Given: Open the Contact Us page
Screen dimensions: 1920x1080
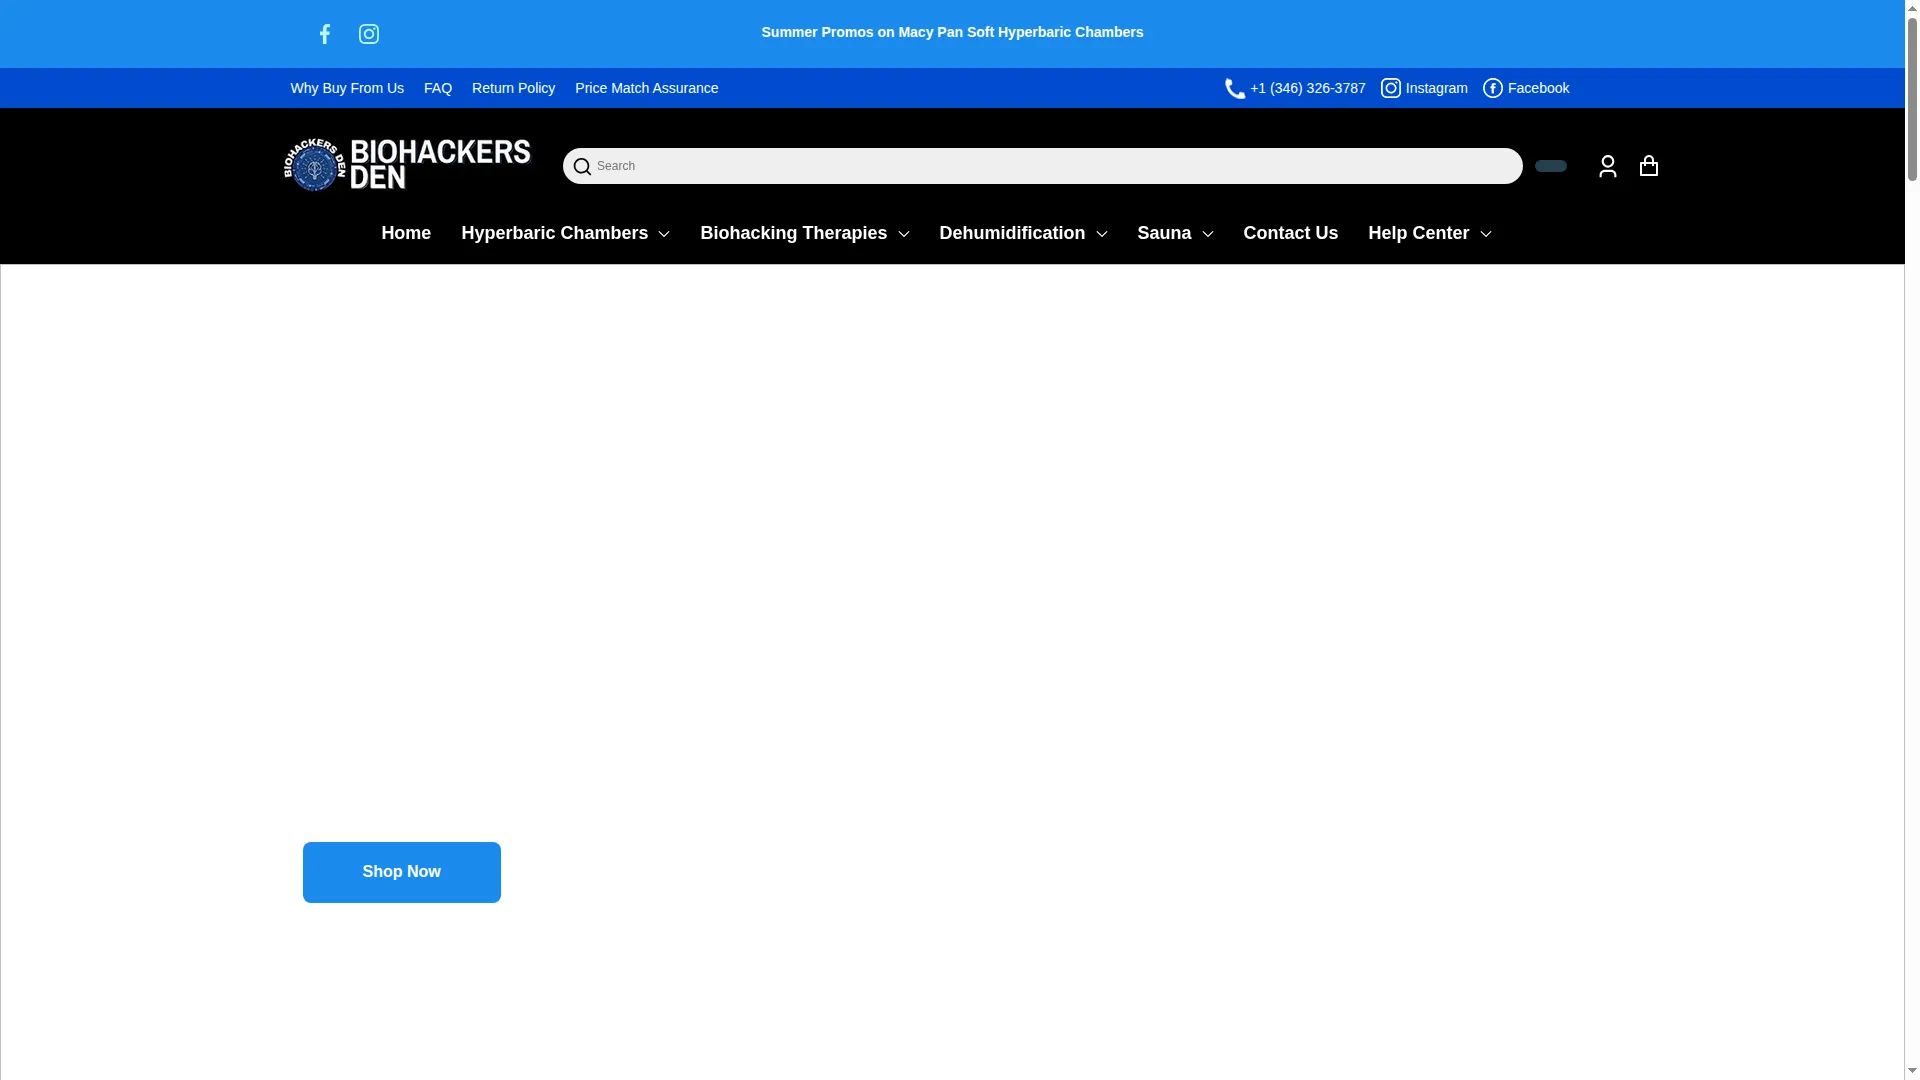Looking at the screenshot, I should tap(1290, 233).
